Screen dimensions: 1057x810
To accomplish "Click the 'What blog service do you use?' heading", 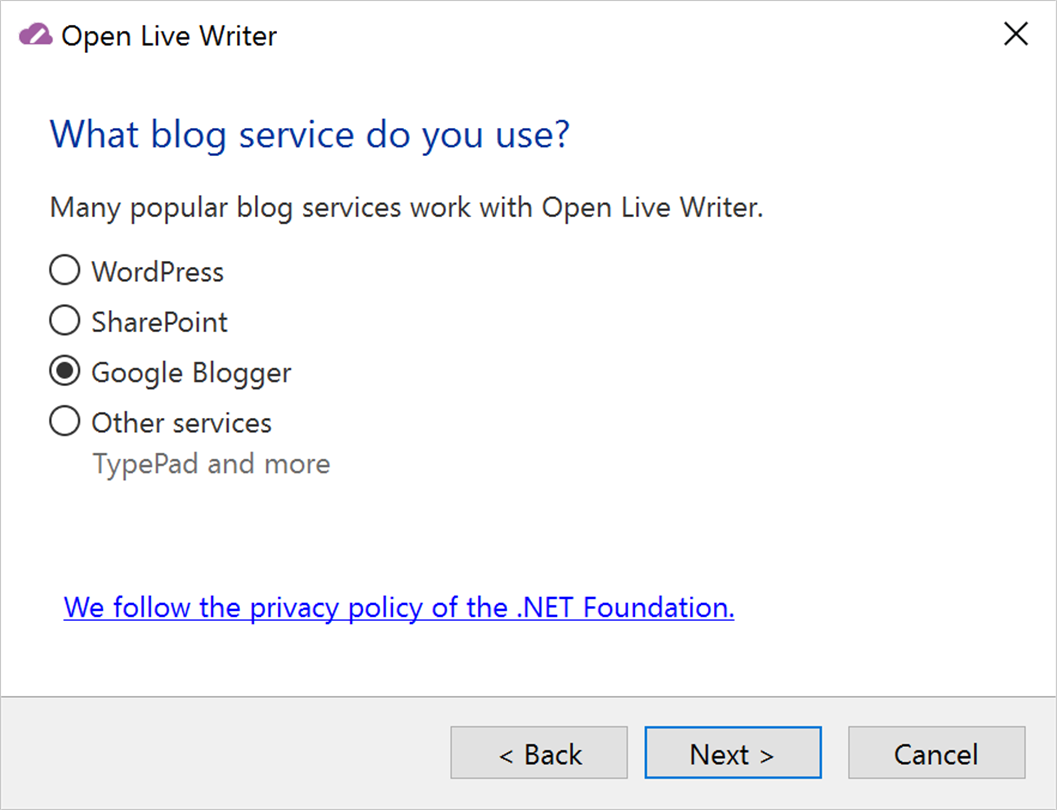I will (310, 133).
